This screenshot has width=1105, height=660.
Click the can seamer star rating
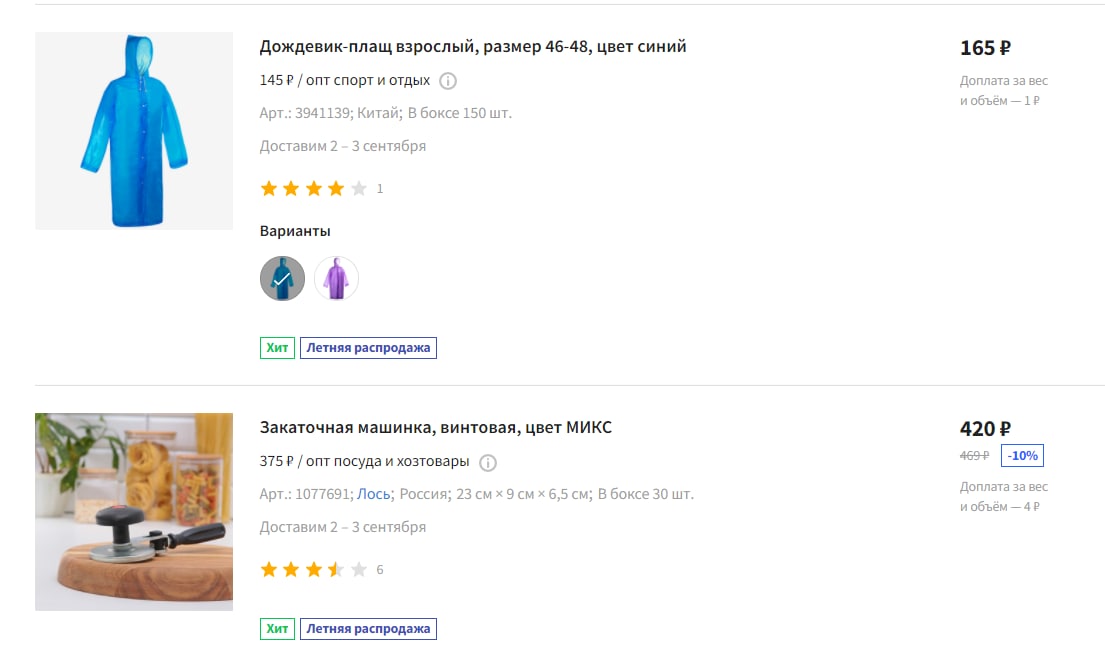click(x=314, y=569)
